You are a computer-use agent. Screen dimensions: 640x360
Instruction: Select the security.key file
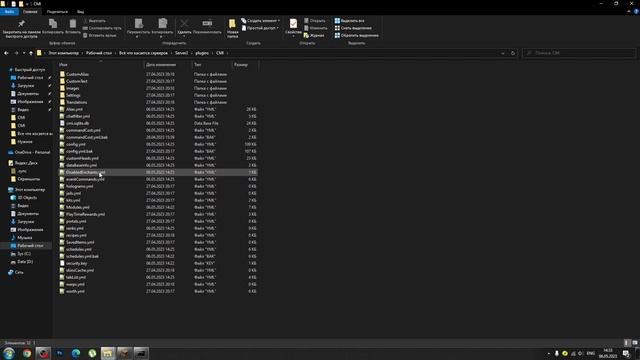click(76, 263)
